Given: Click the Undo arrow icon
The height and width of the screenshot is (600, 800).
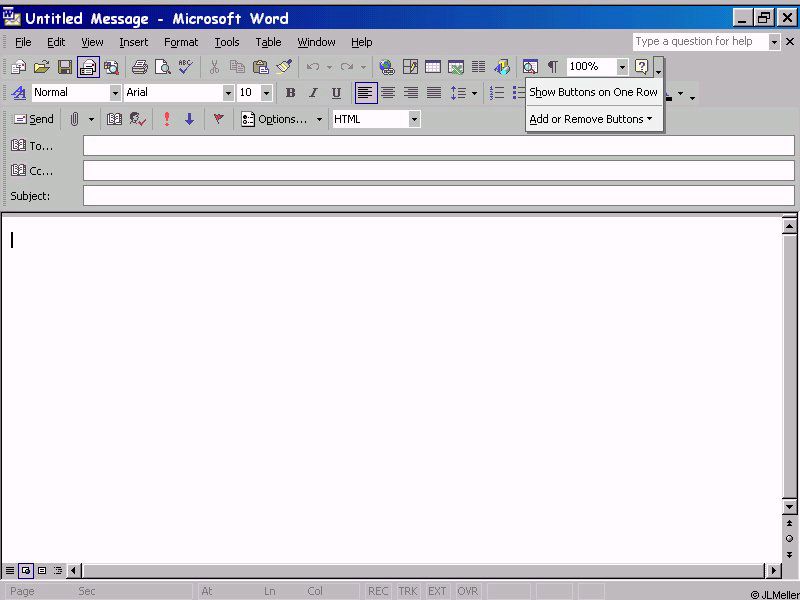Looking at the screenshot, I should (313, 67).
